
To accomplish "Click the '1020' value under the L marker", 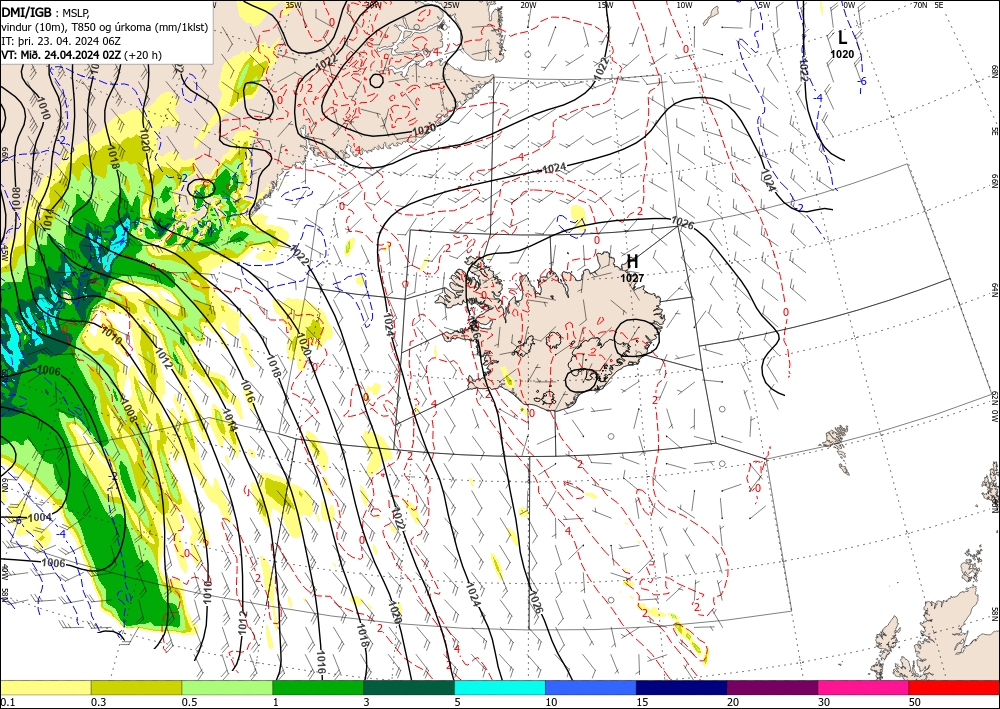I will coord(842,55).
